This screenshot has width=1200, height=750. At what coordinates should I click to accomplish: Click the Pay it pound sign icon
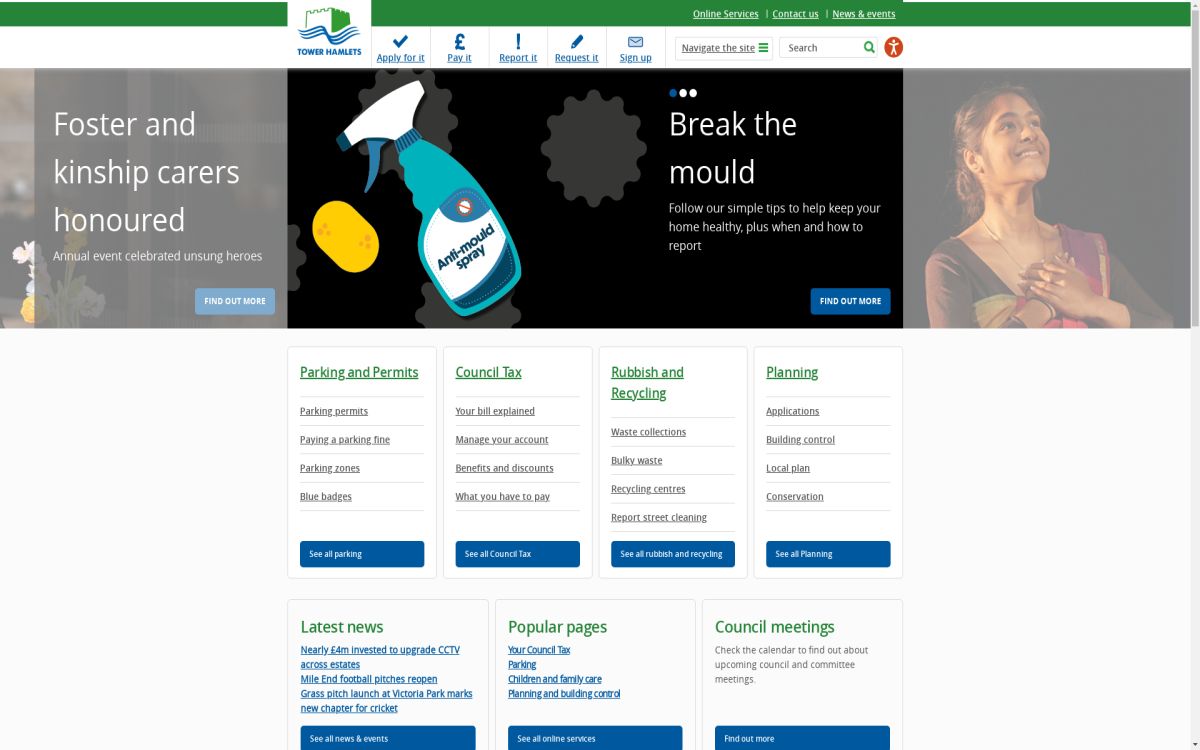(459, 41)
